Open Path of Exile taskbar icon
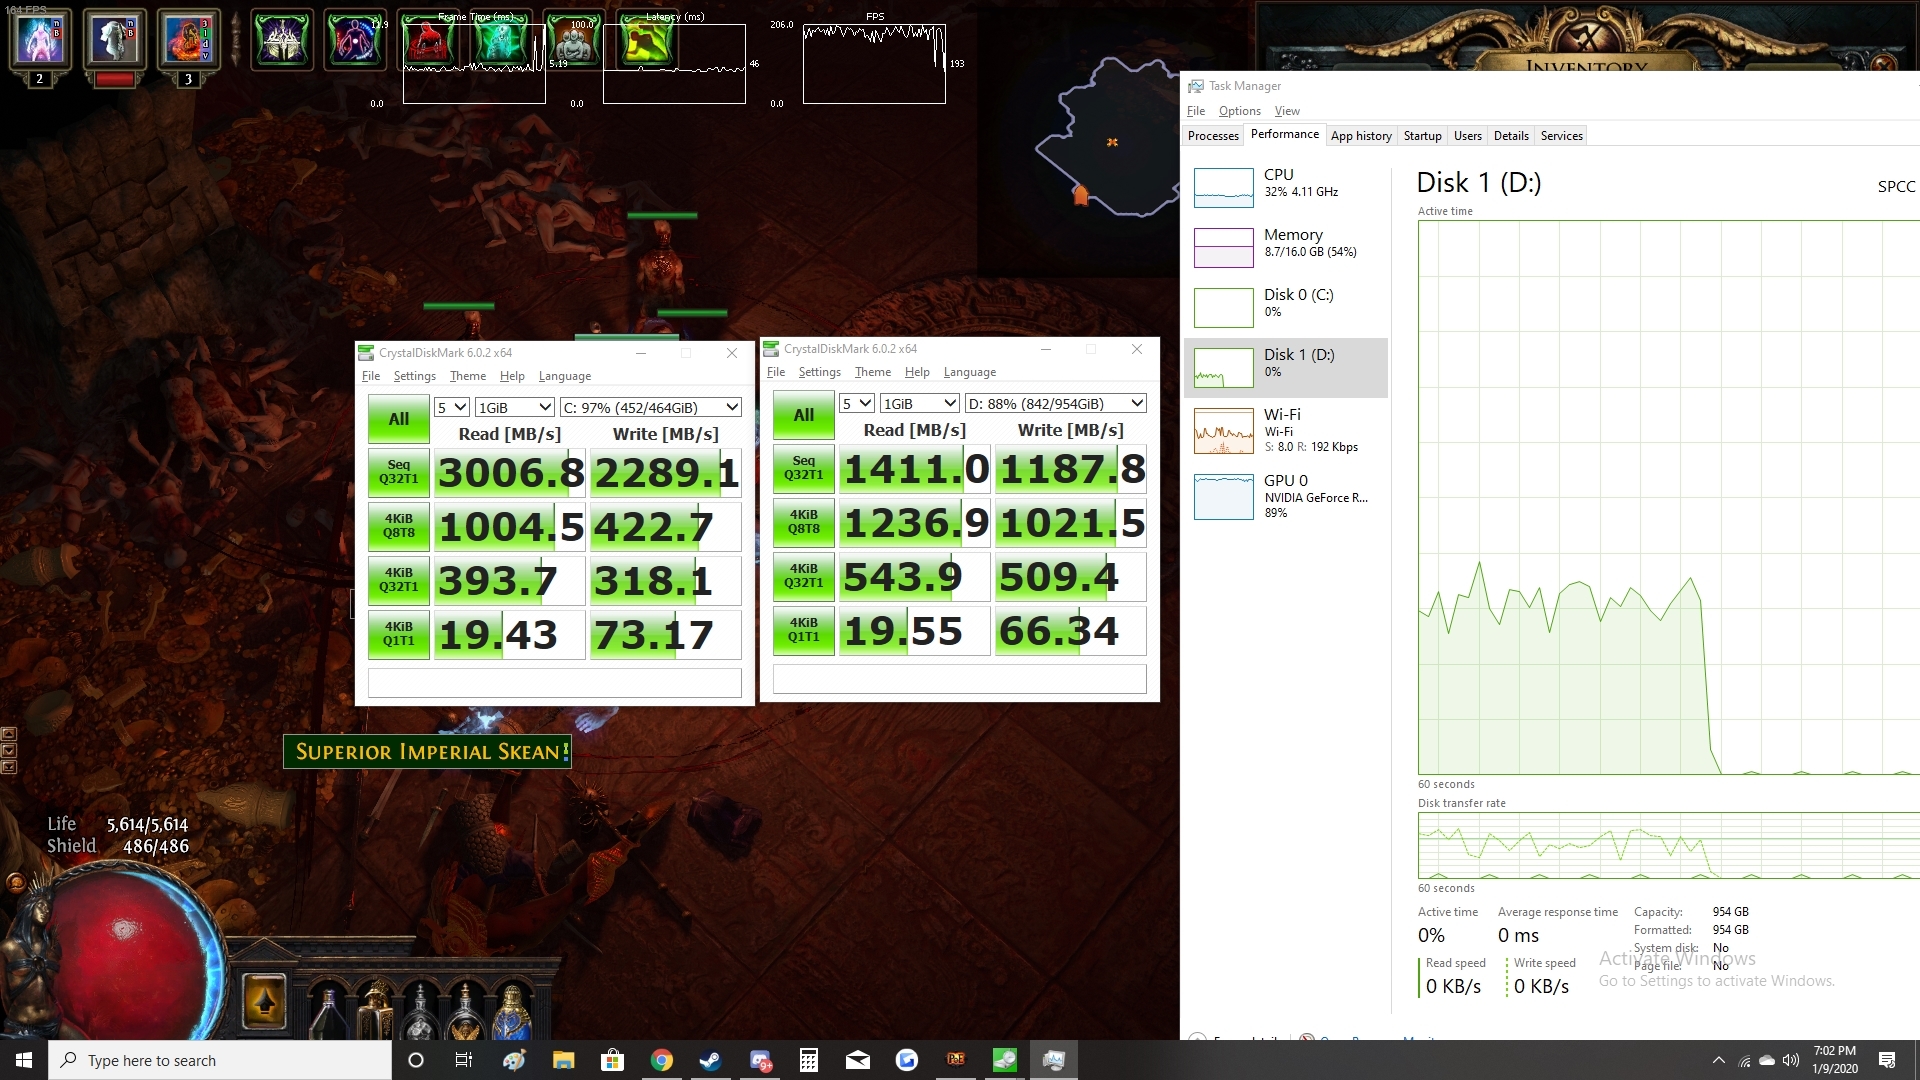Viewport: 1920px width, 1080px height. (956, 1060)
